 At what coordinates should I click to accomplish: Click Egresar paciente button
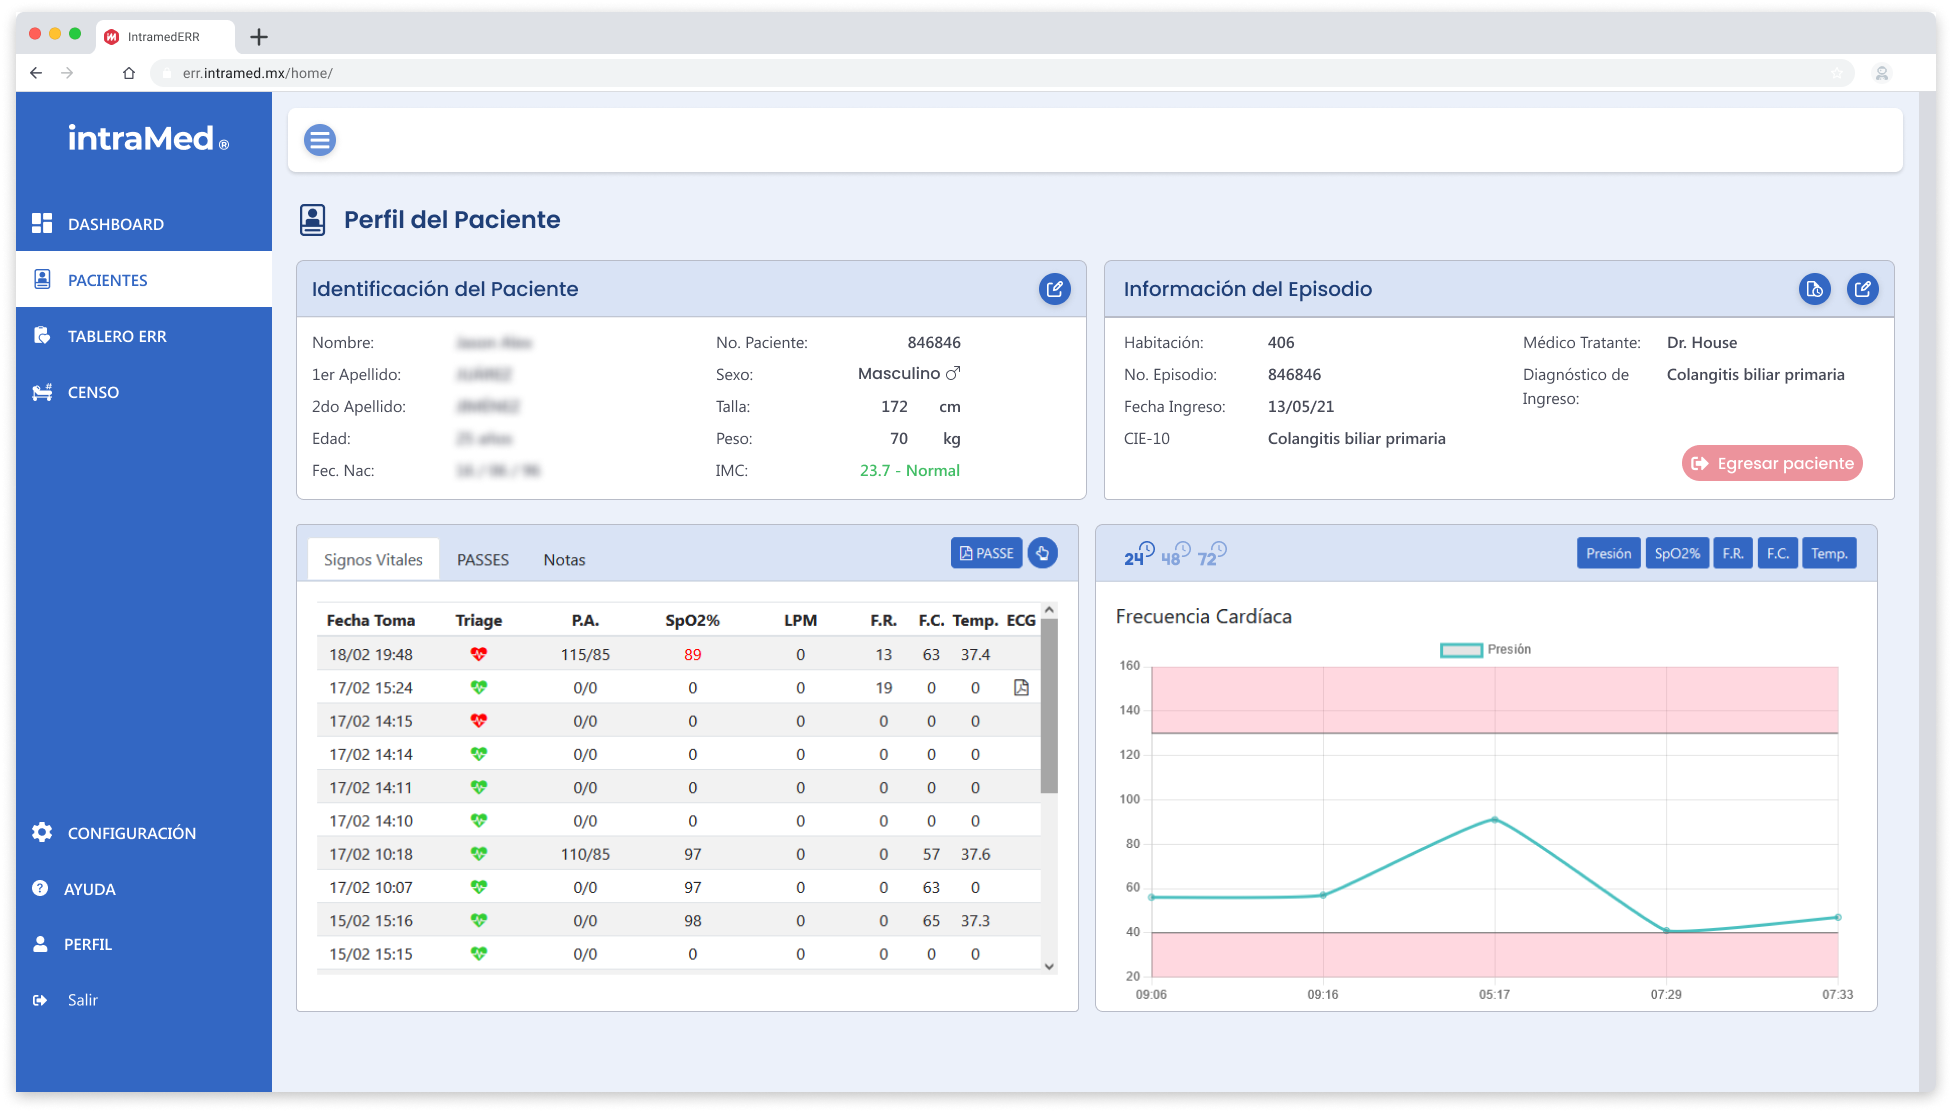click(1772, 463)
